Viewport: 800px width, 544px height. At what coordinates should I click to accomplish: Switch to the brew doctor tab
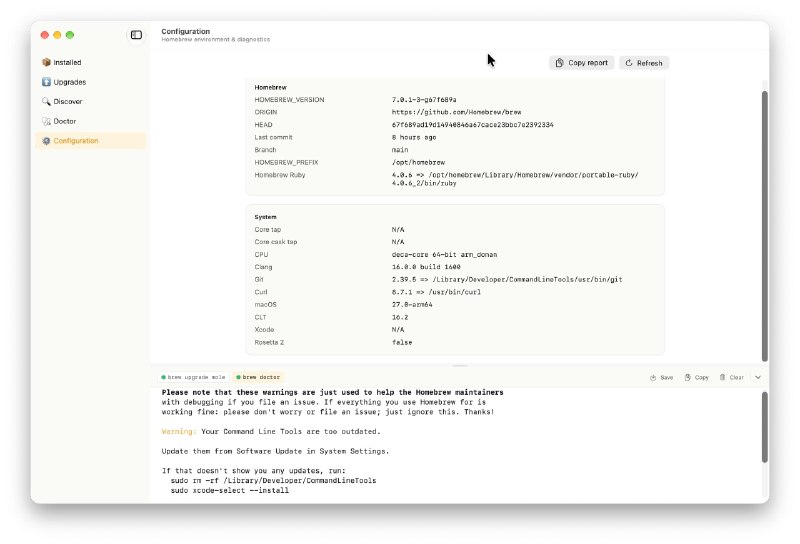coord(258,377)
